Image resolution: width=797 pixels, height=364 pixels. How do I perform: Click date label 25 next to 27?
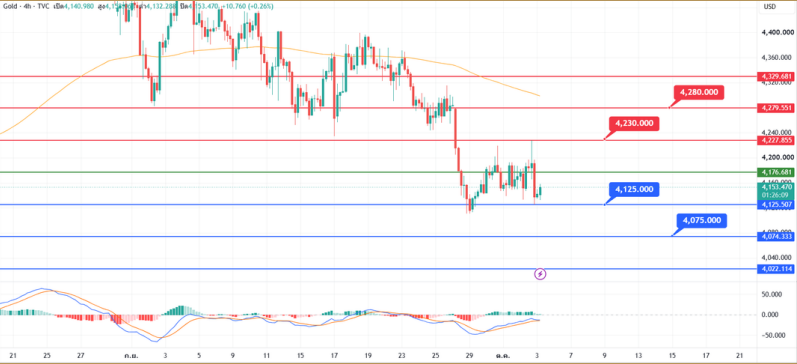pos(46,355)
